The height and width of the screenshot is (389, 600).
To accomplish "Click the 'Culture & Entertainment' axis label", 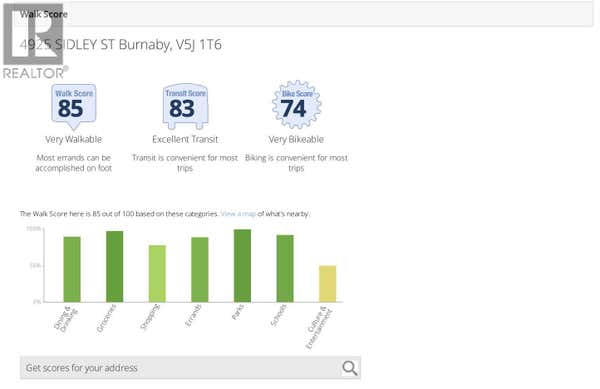I will pos(318,328).
